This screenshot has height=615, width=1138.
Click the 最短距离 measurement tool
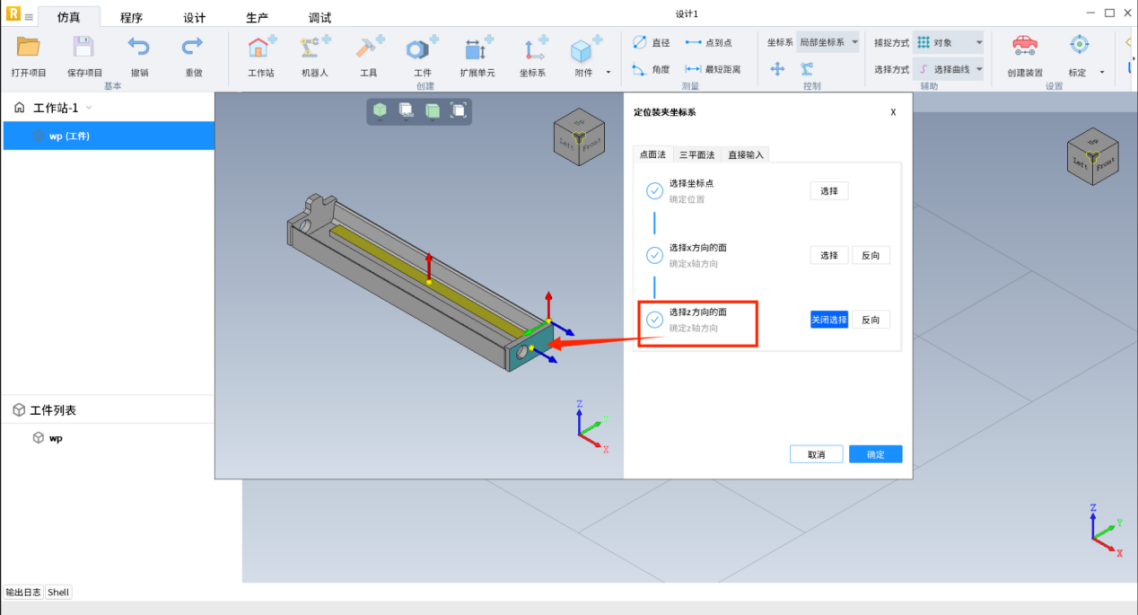pos(712,69)
